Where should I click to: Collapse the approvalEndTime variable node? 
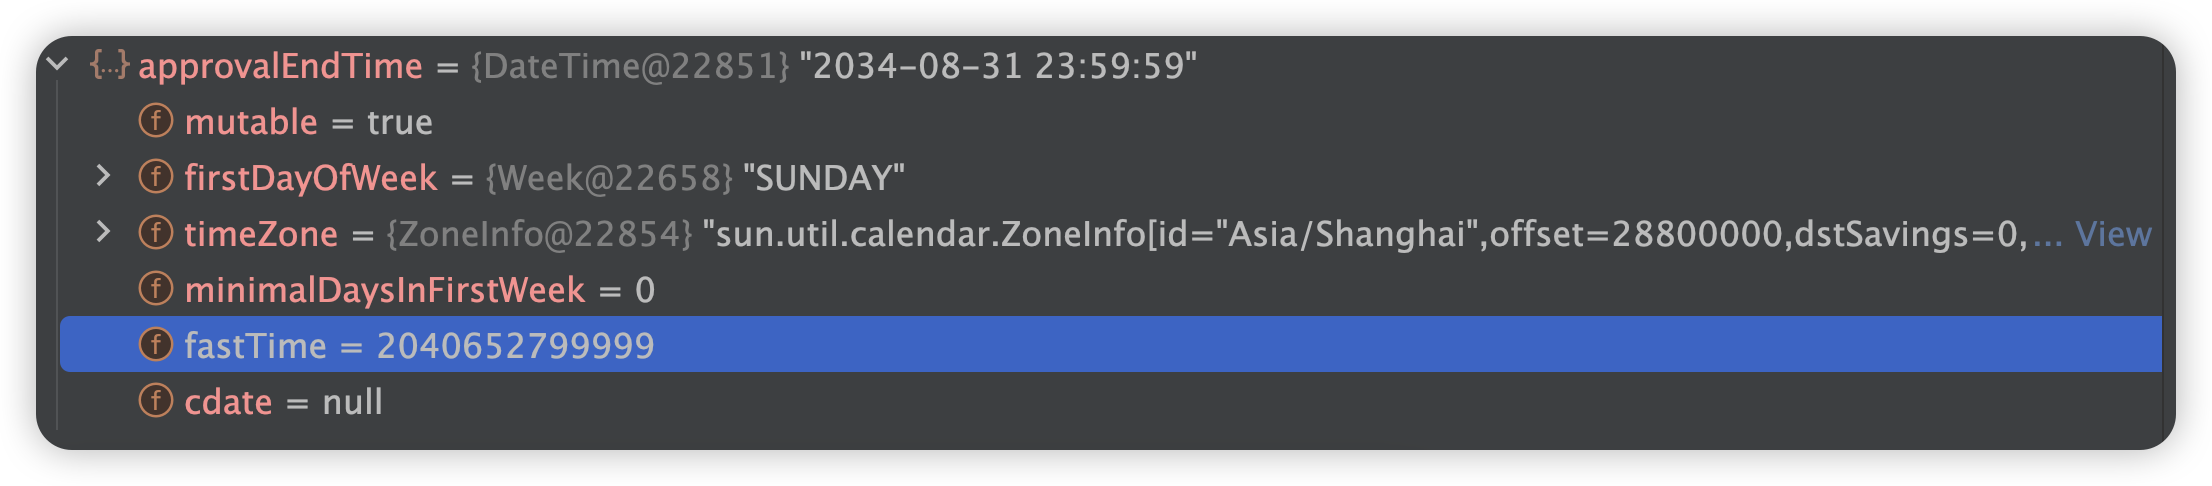click(x=58, y=65)
